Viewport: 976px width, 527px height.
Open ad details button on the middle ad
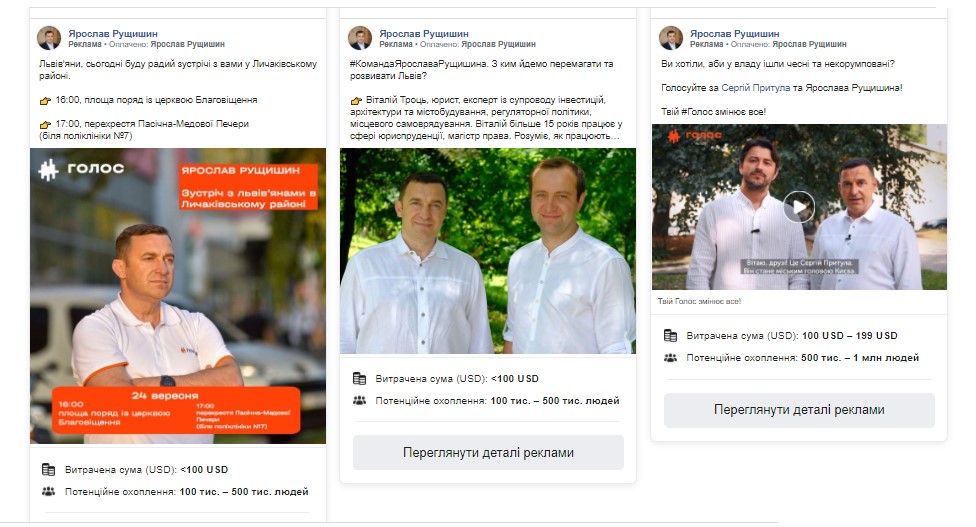(x=488, y=452)
